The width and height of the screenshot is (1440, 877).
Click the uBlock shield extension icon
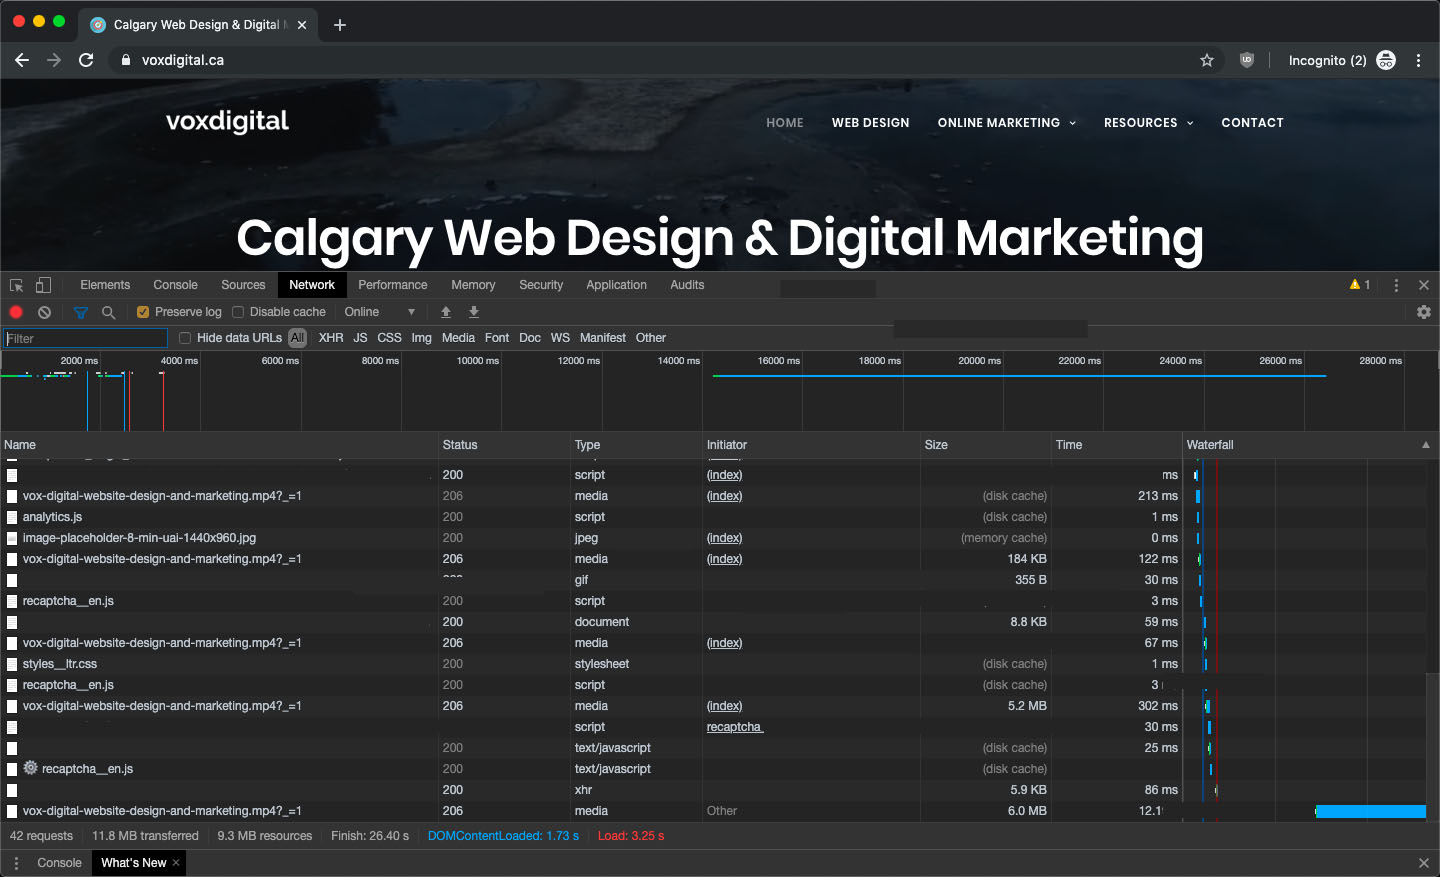[x=1247, y=60]
